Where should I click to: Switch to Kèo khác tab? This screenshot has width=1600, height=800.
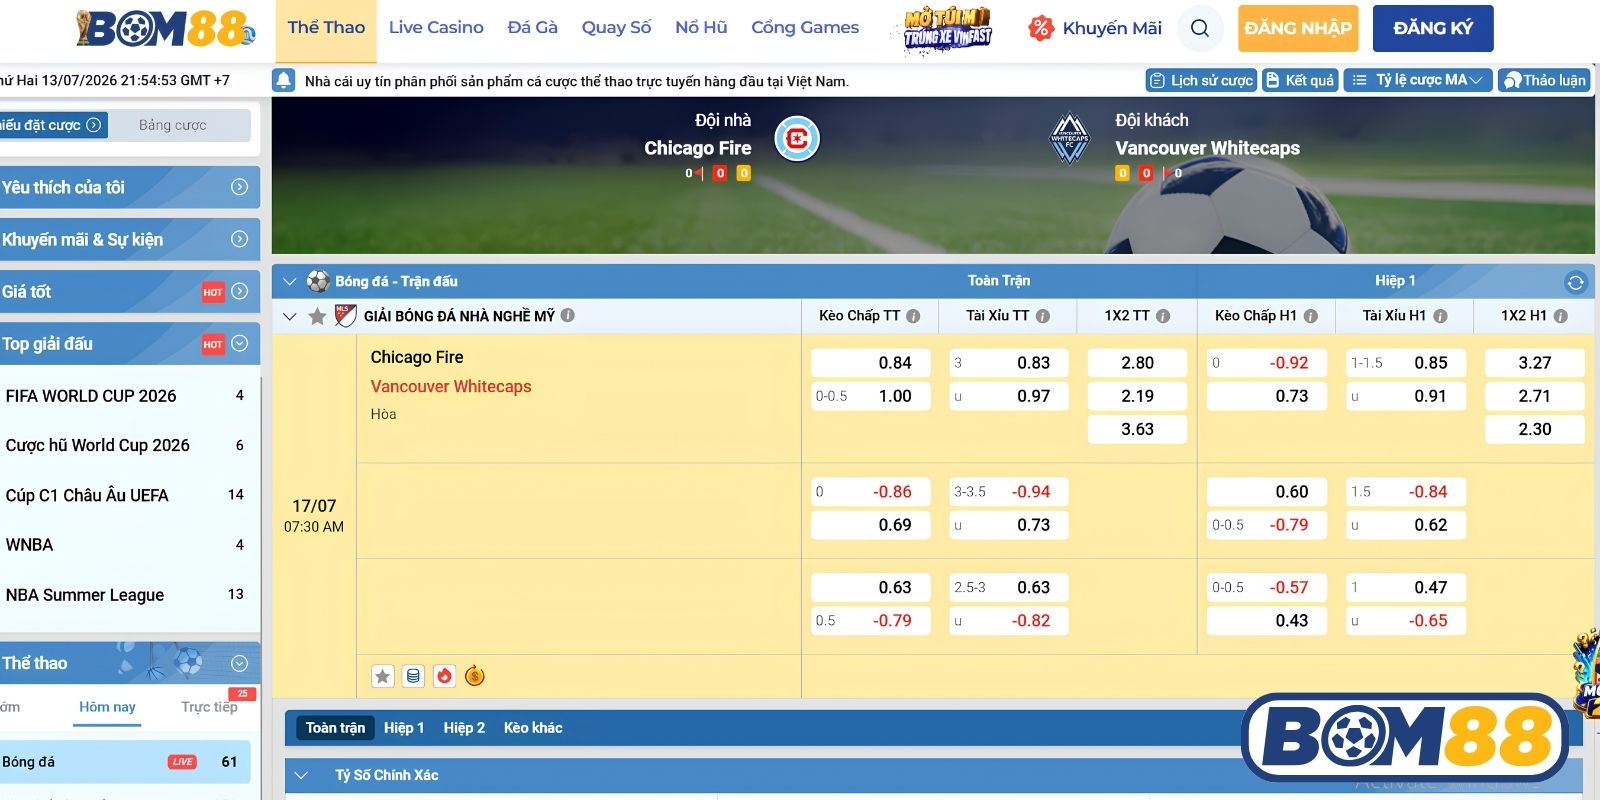(x=533, y=728)
